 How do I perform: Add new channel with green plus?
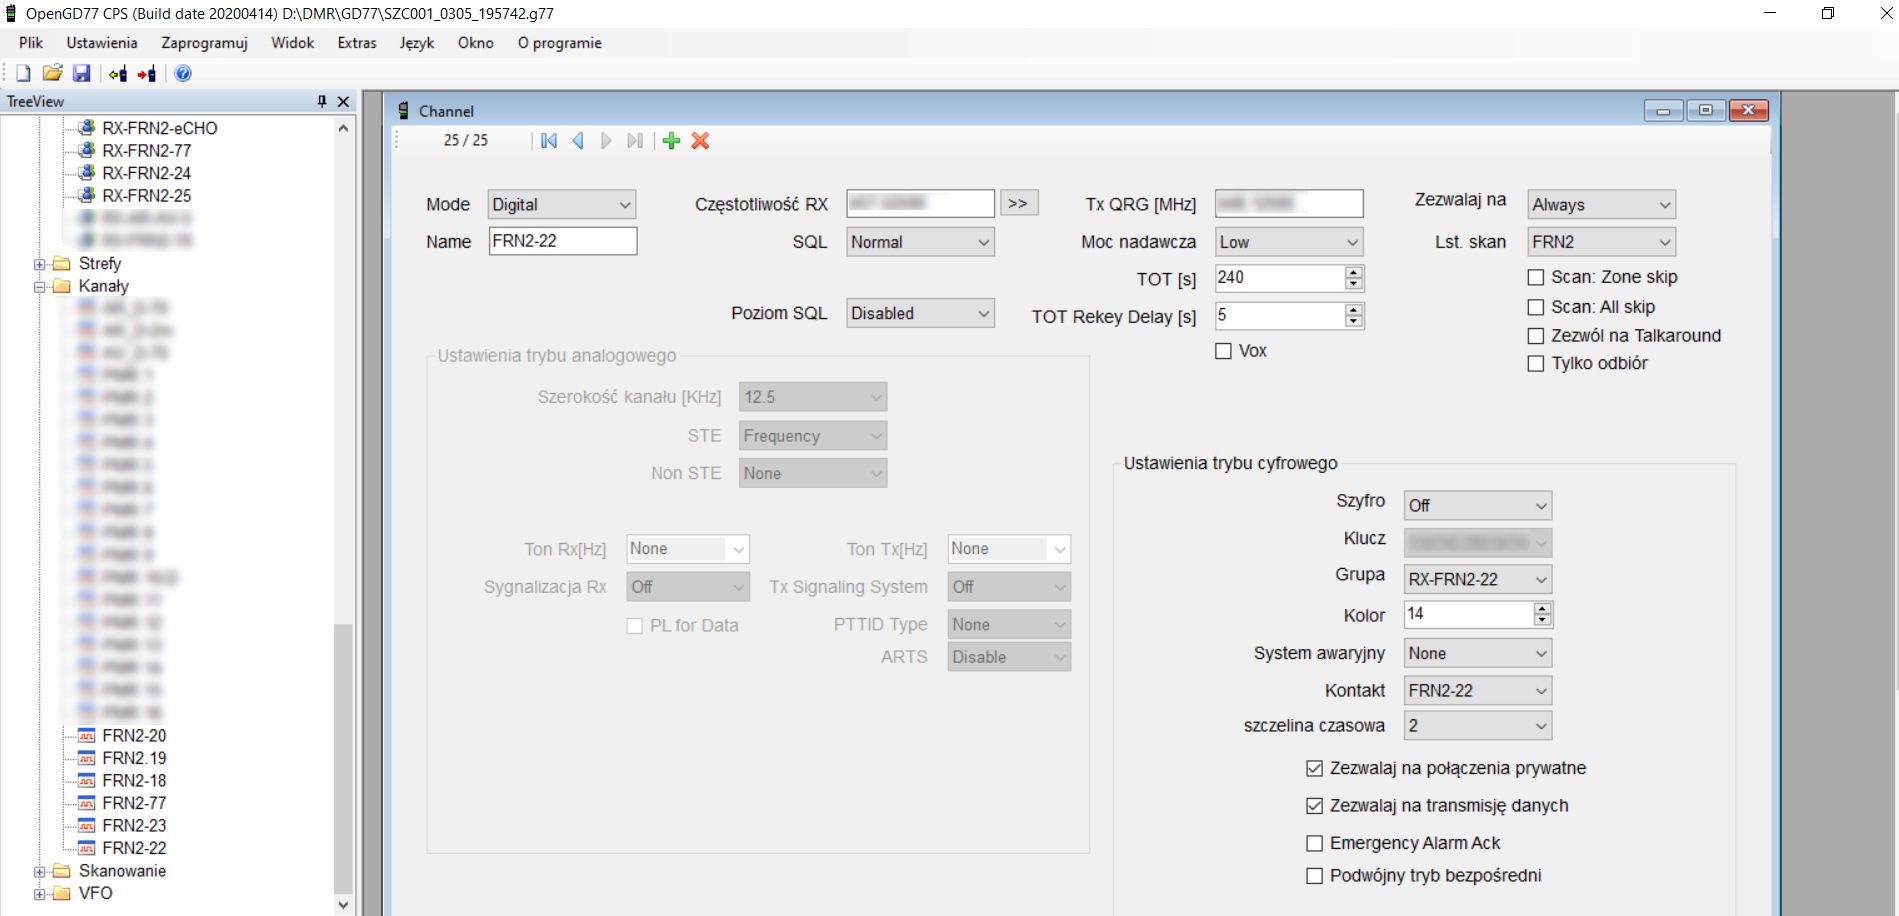[671, 141]
